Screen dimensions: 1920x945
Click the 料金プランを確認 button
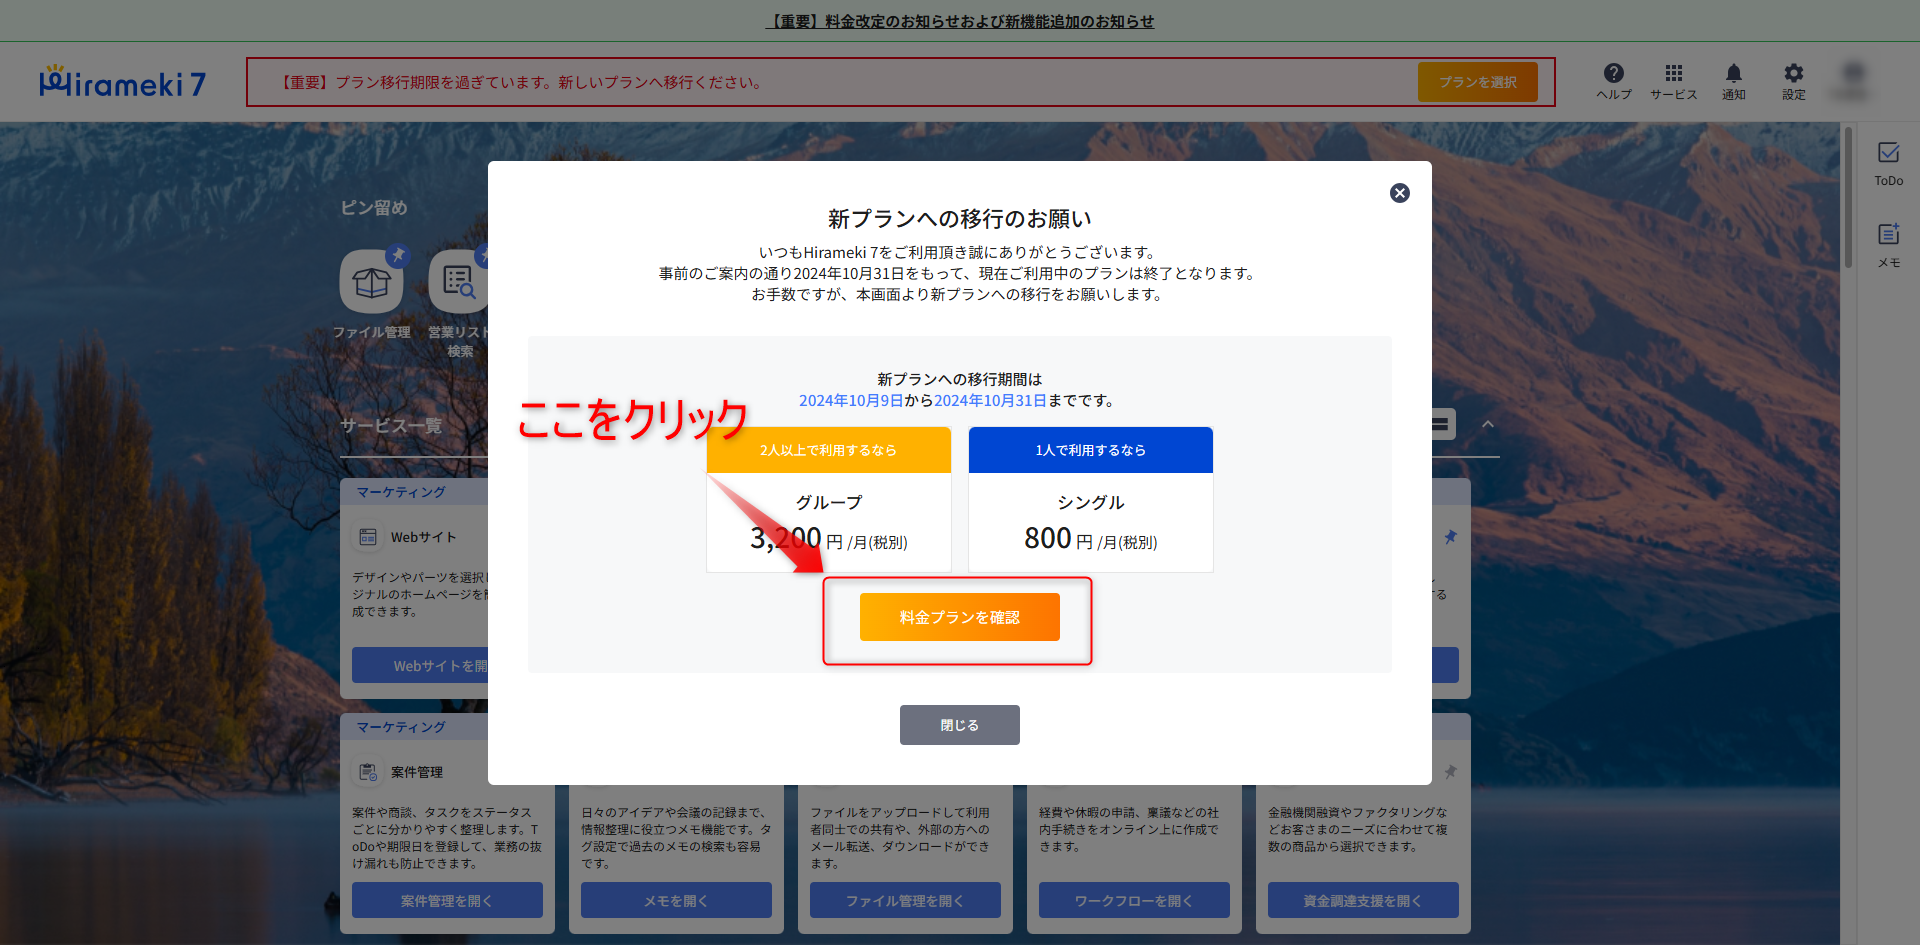coord(959,617)
